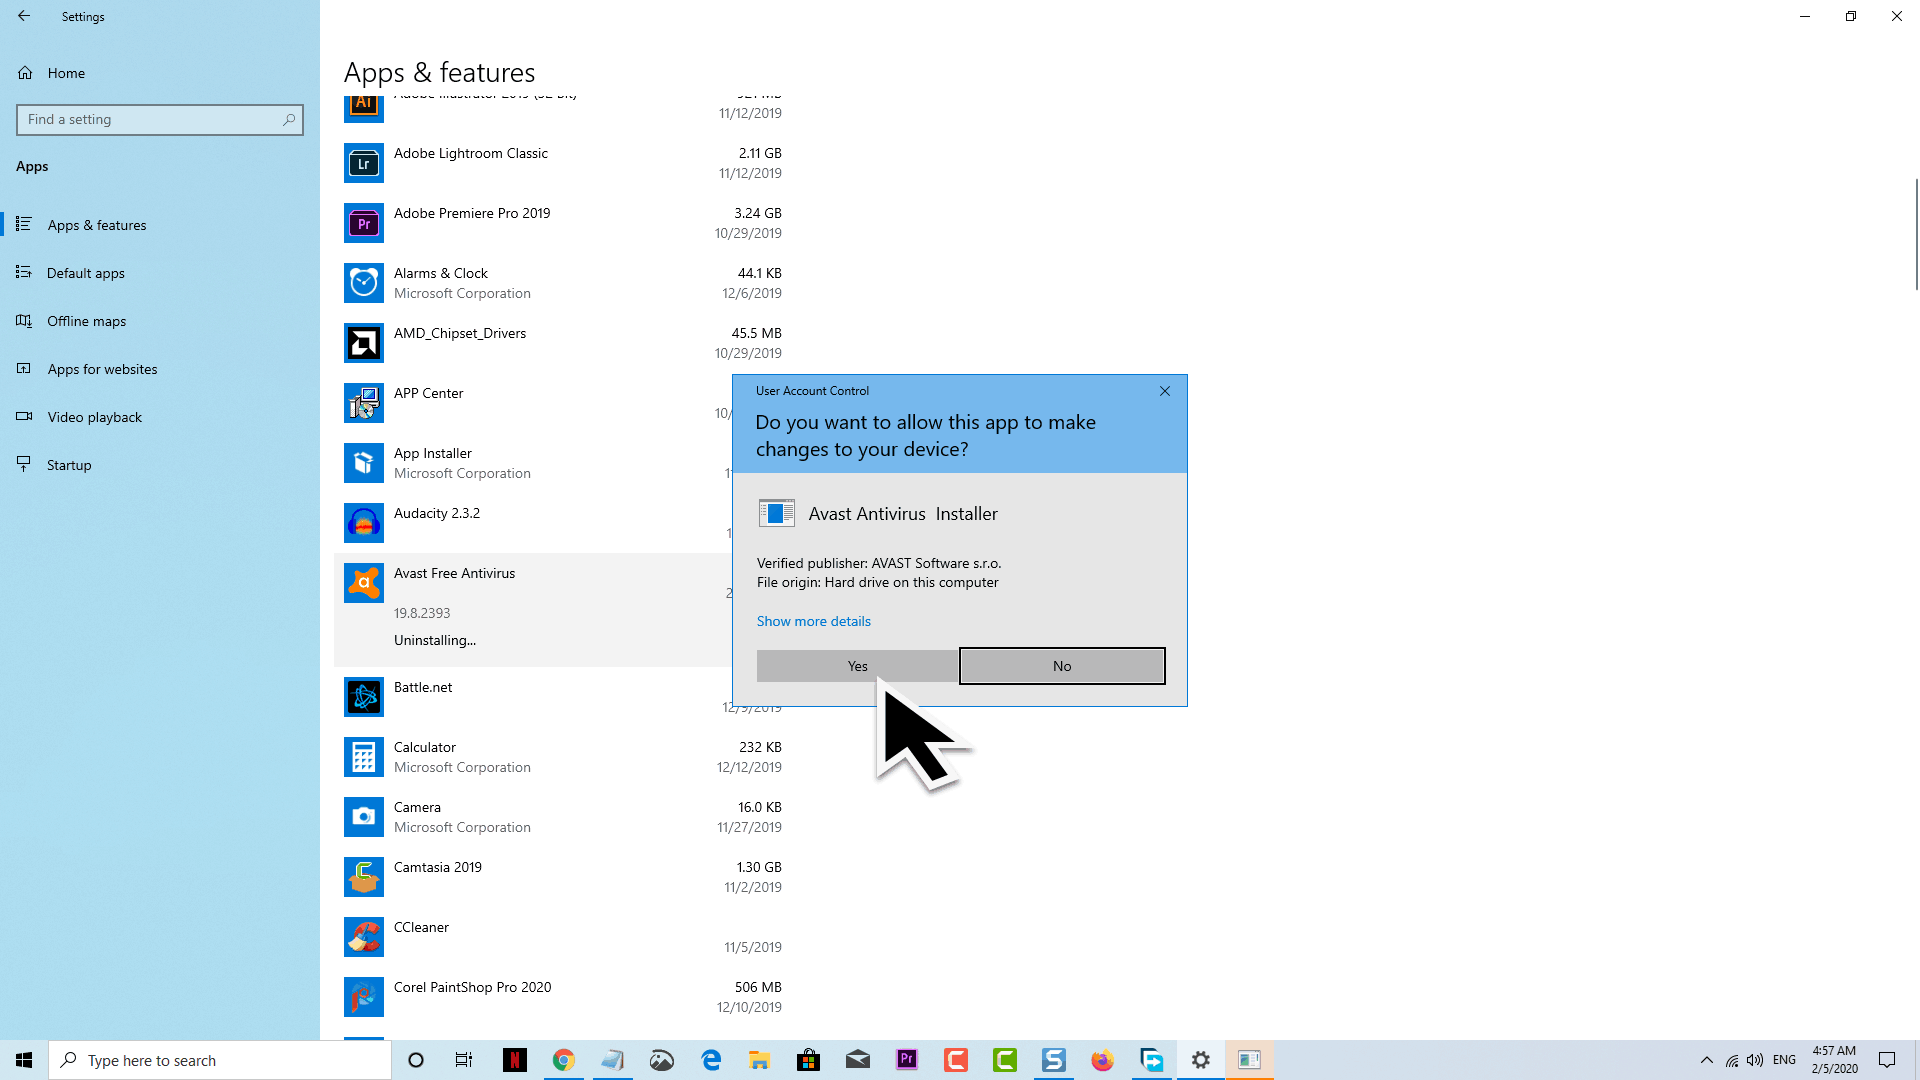Select CCleaner icon in list

(x=364, y=937)
